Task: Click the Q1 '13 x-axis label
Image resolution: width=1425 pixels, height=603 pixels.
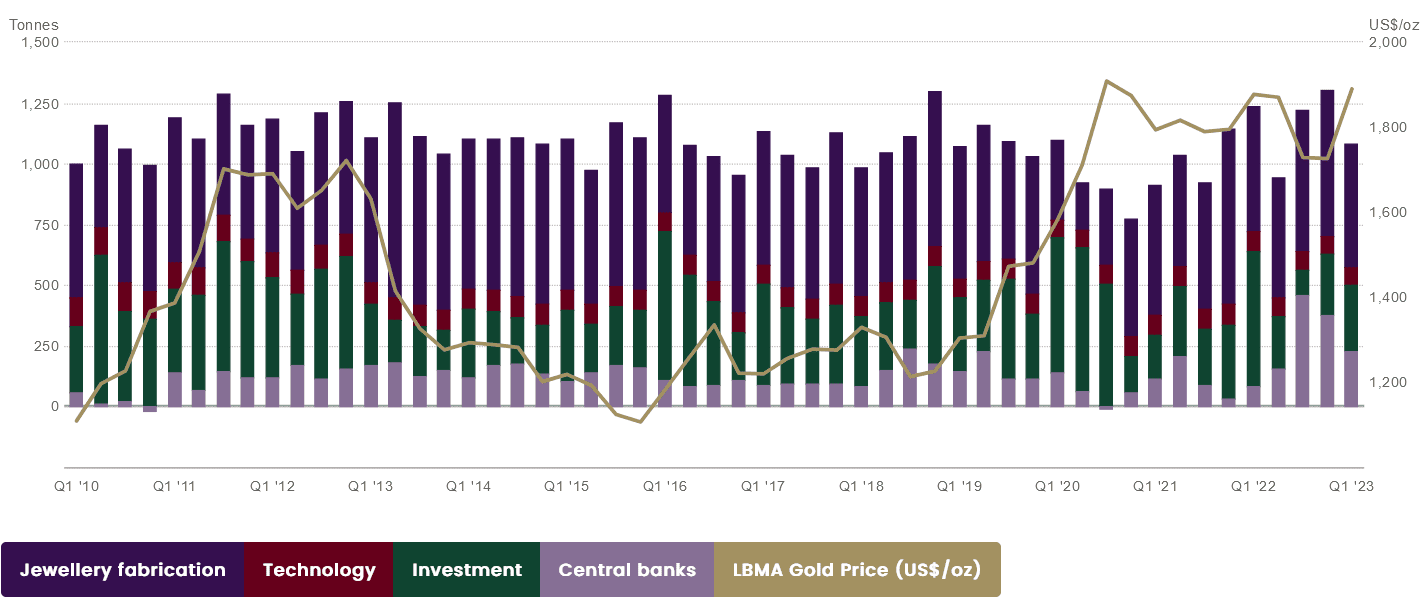Action: (x=371, y=487)
